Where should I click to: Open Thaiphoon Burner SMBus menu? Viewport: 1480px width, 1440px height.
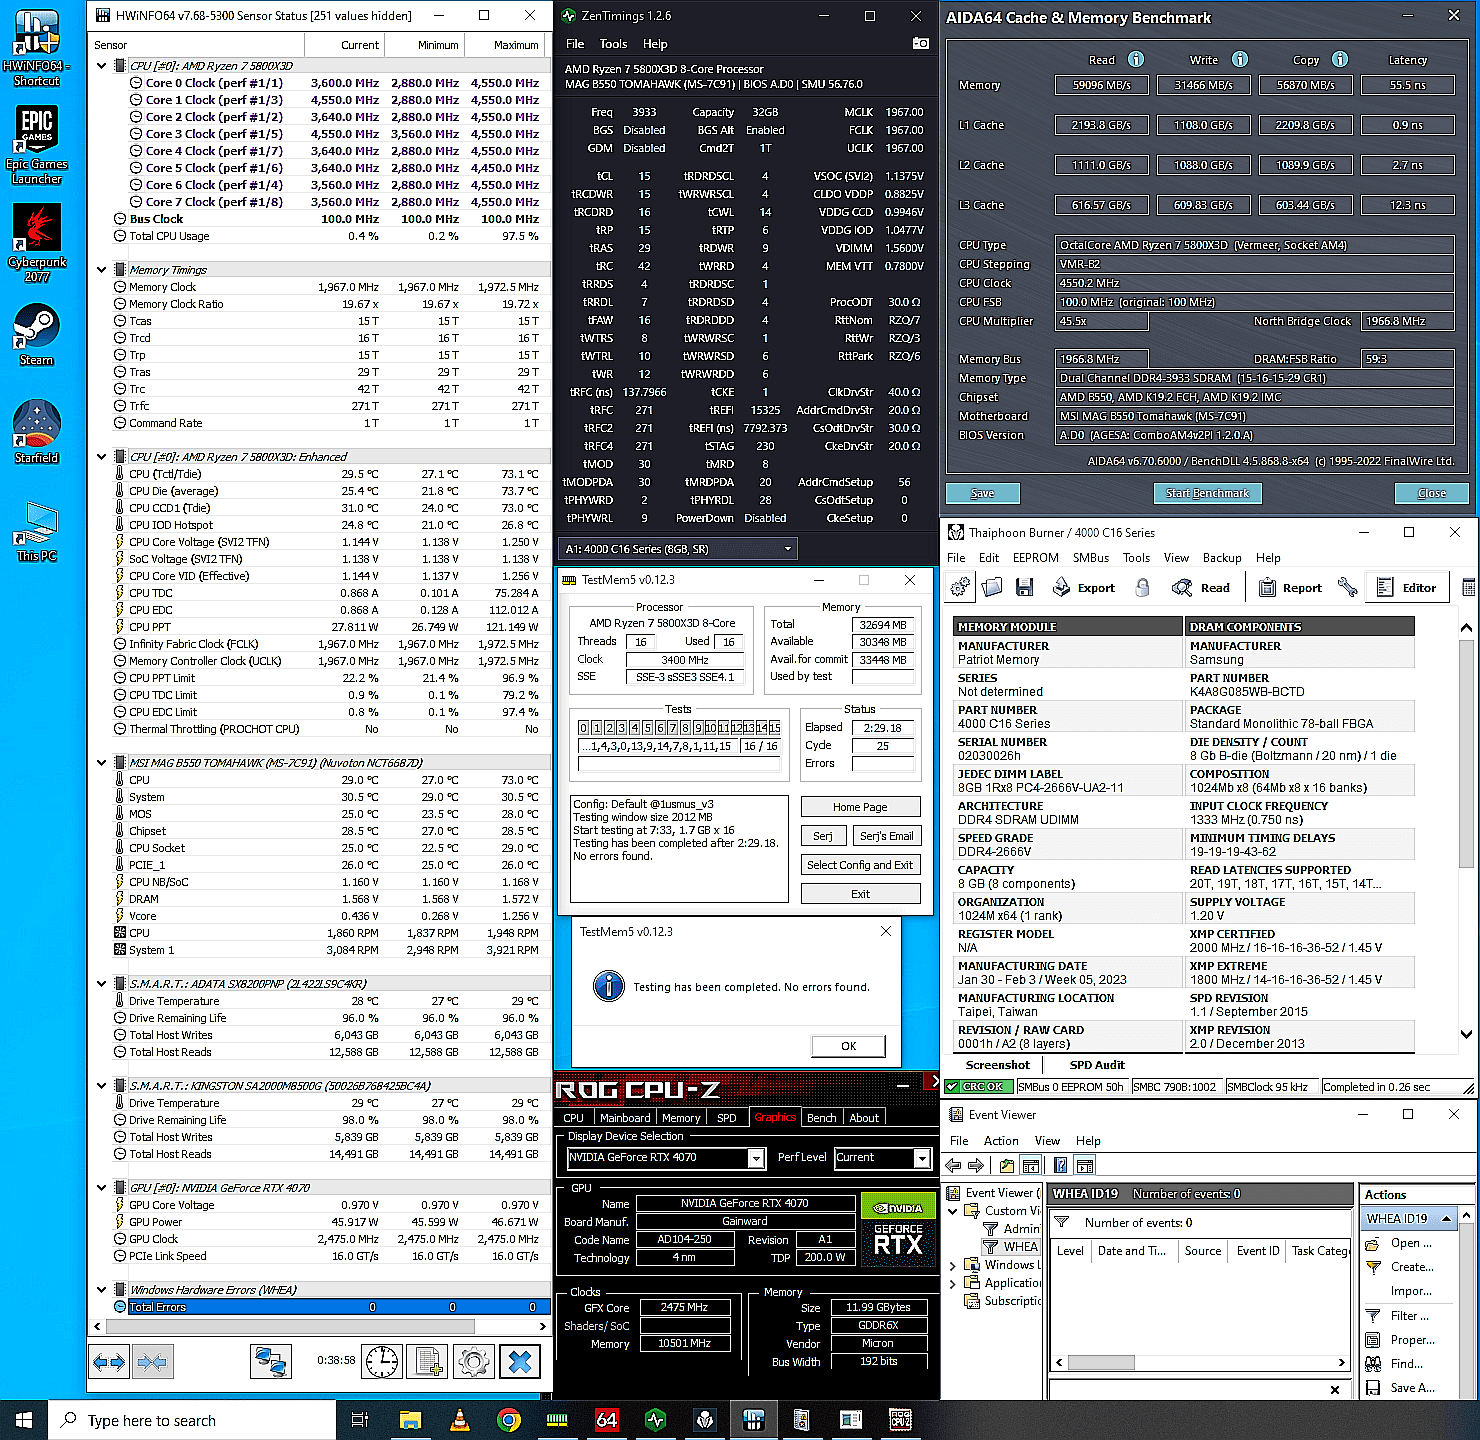[1091, 558]
